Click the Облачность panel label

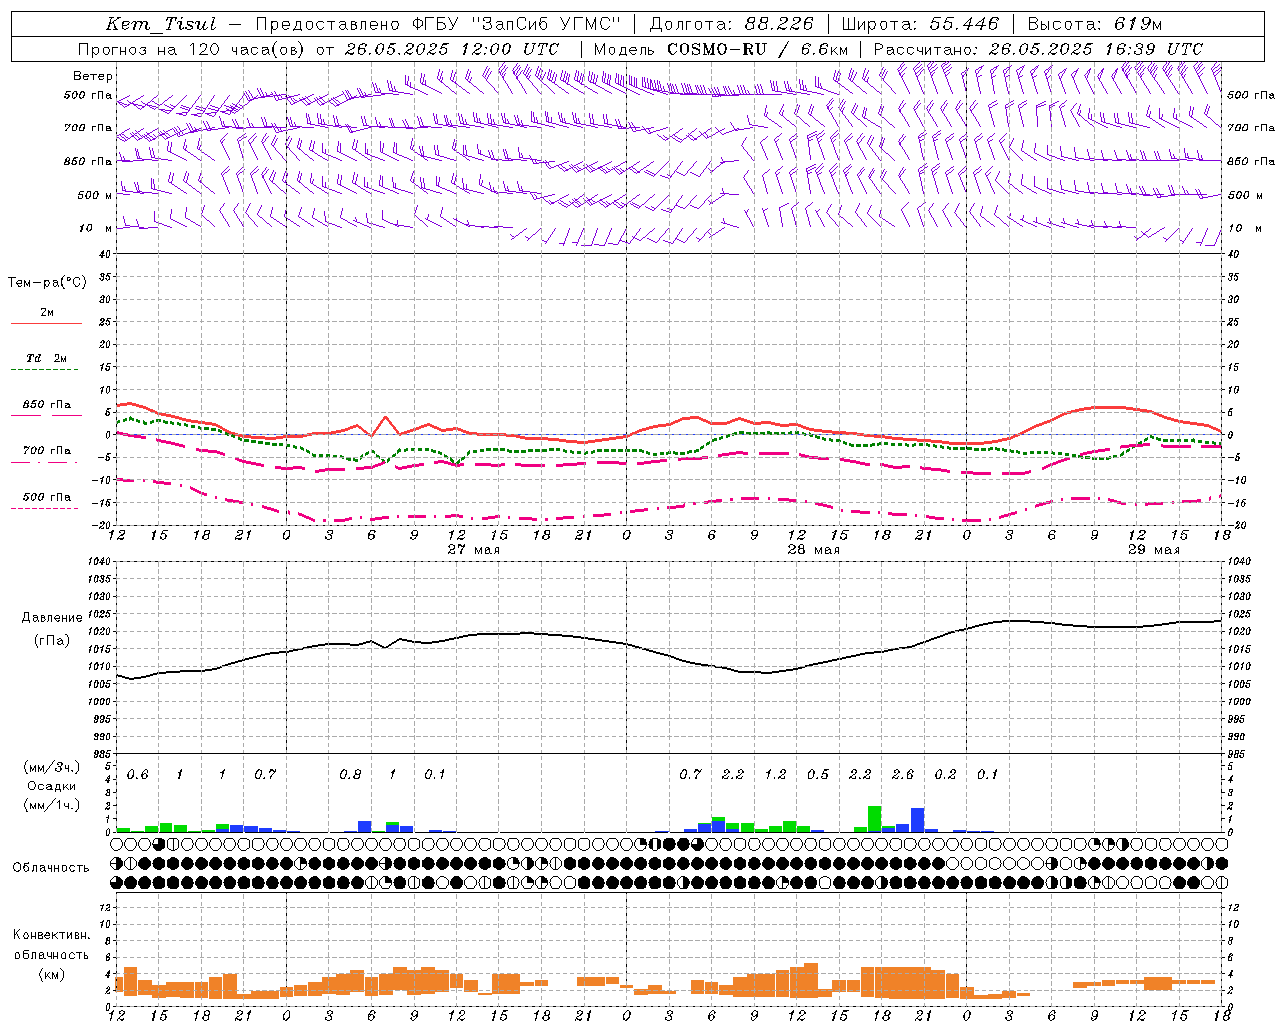51,868
